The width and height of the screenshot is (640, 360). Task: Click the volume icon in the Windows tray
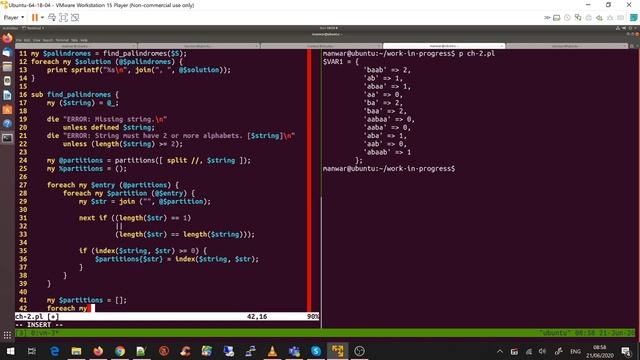542,351
